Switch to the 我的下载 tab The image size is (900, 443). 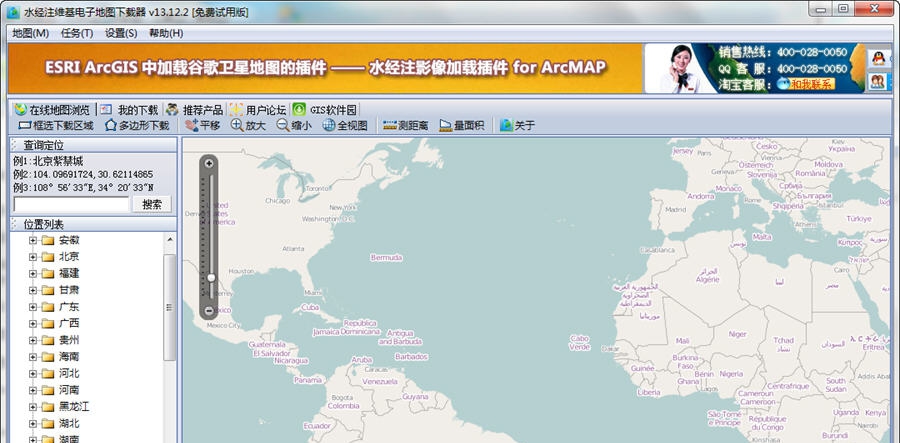pos(130,110)
